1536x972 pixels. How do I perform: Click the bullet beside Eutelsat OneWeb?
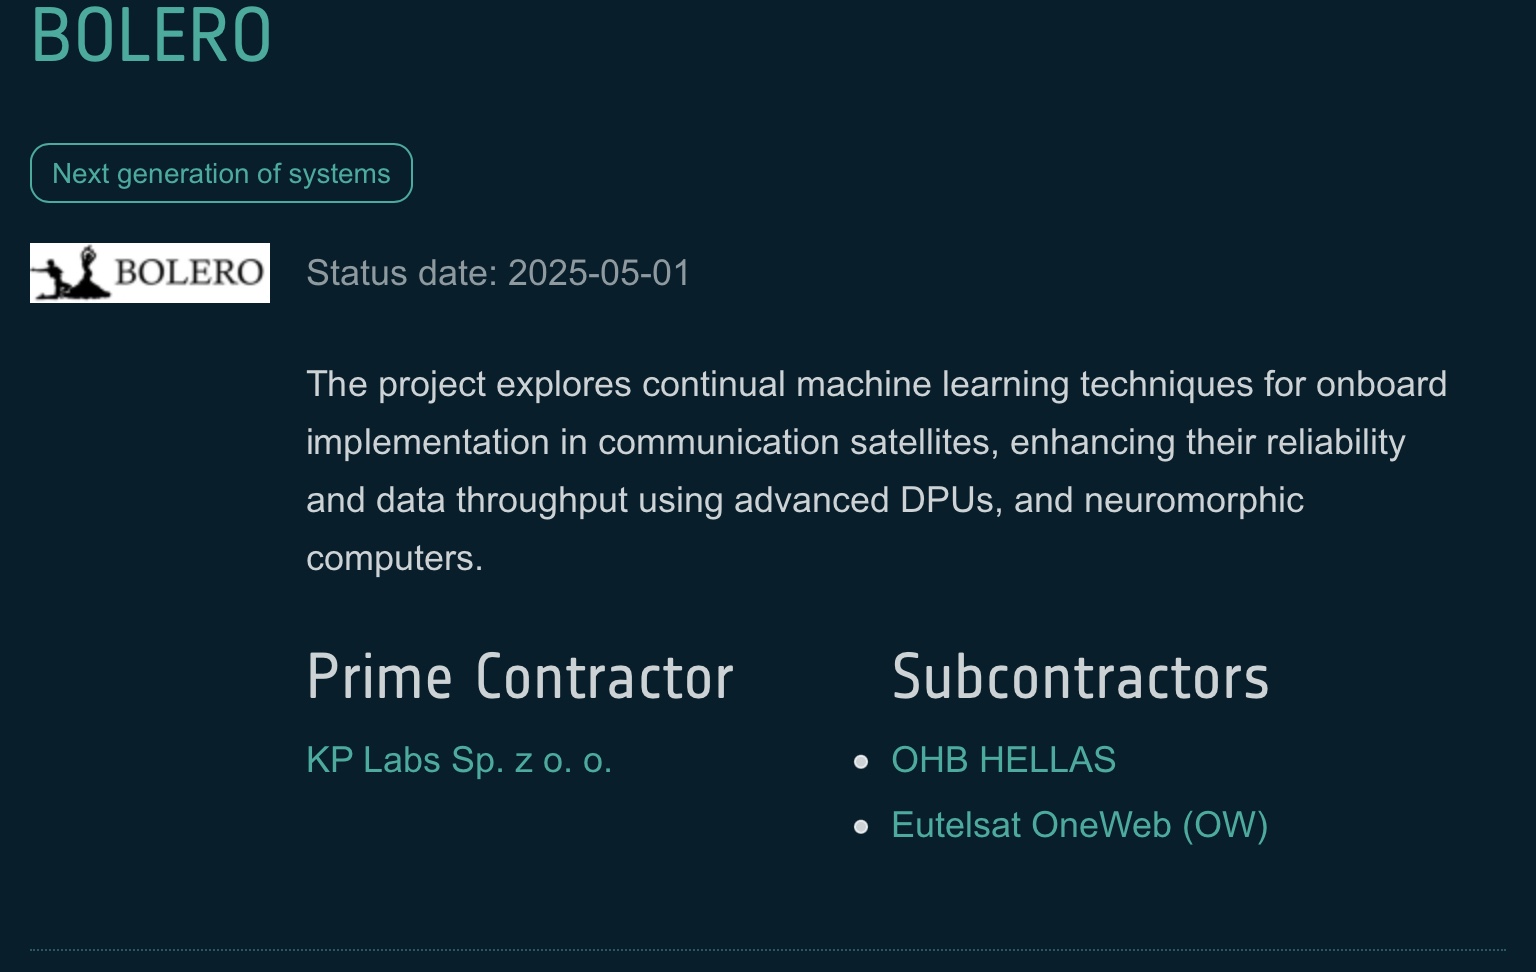pyautogui.click(x=861, y=827)
